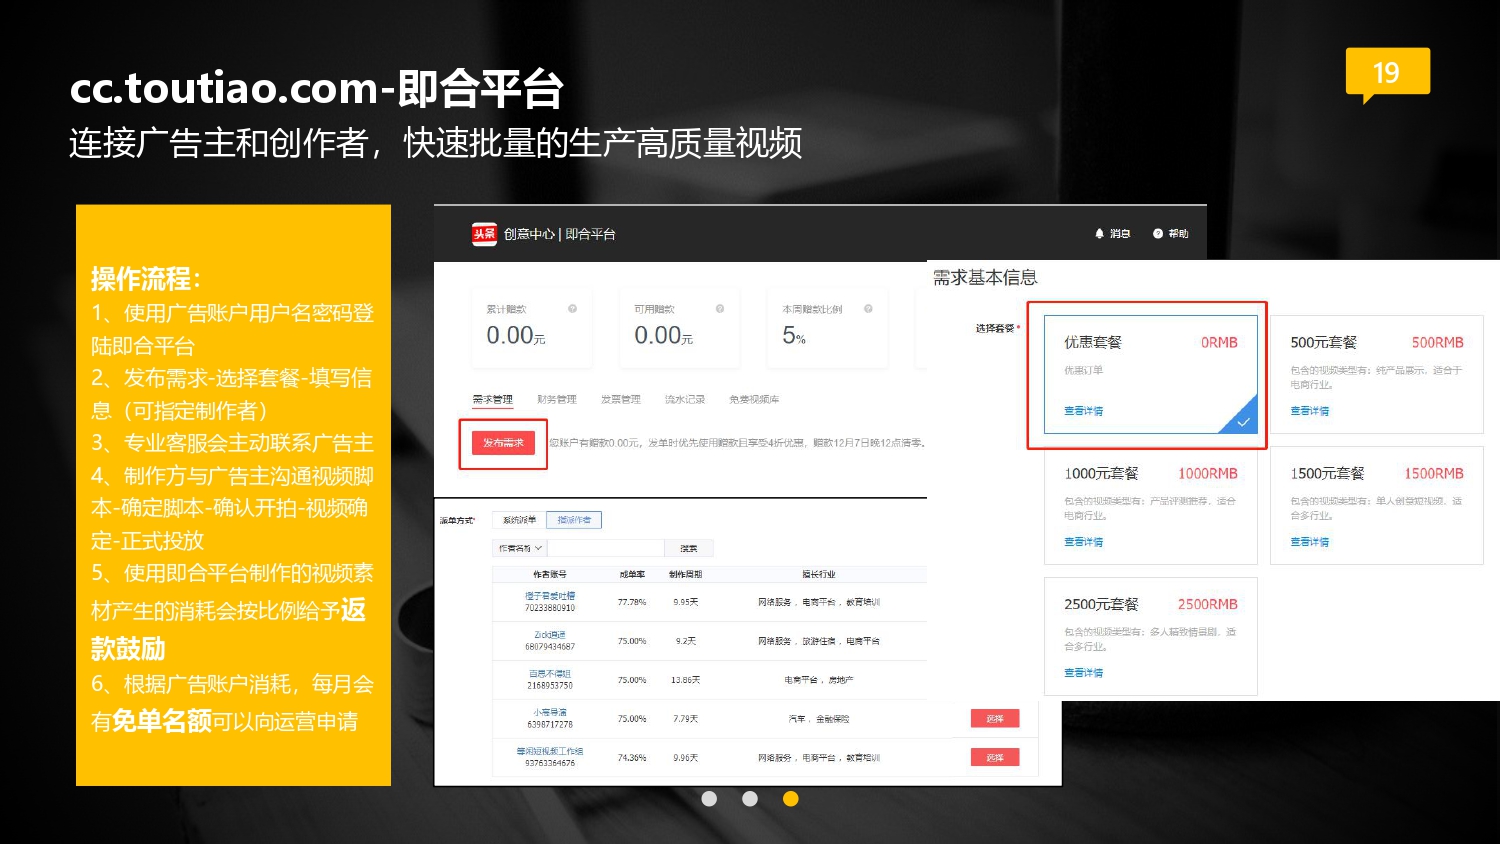This screenshot has height=844, width=1500.
Task: Click 查看详情 in 500元套餐 card
Action: point(1310,411)
